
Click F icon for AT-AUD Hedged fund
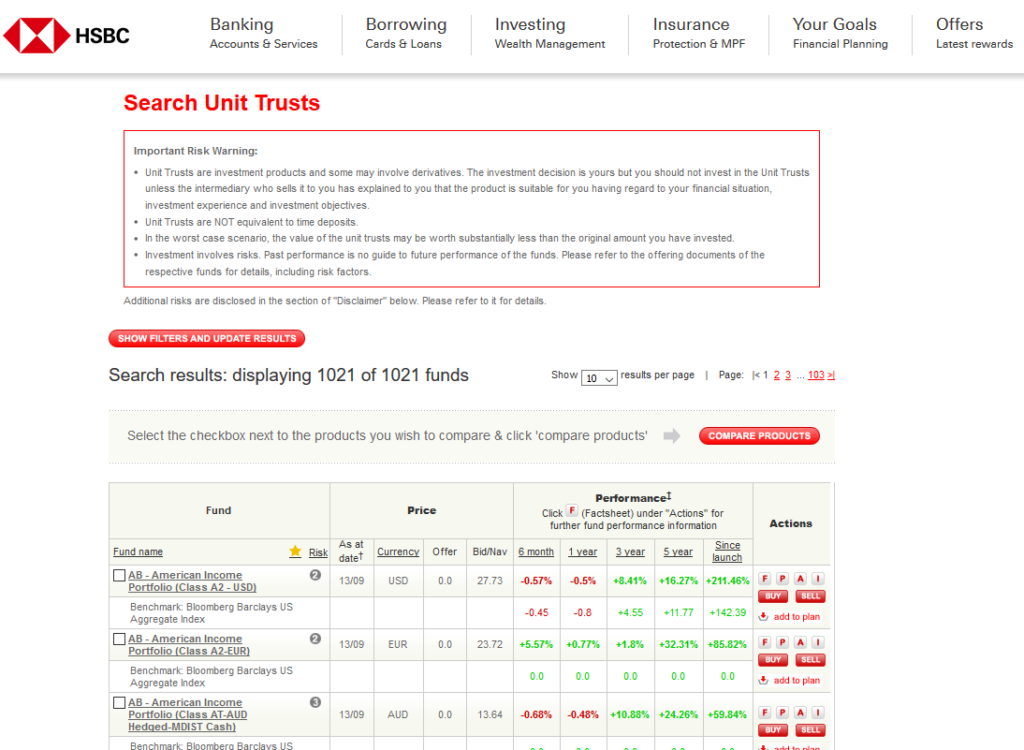pyautogui.click(x=765, y=712)
